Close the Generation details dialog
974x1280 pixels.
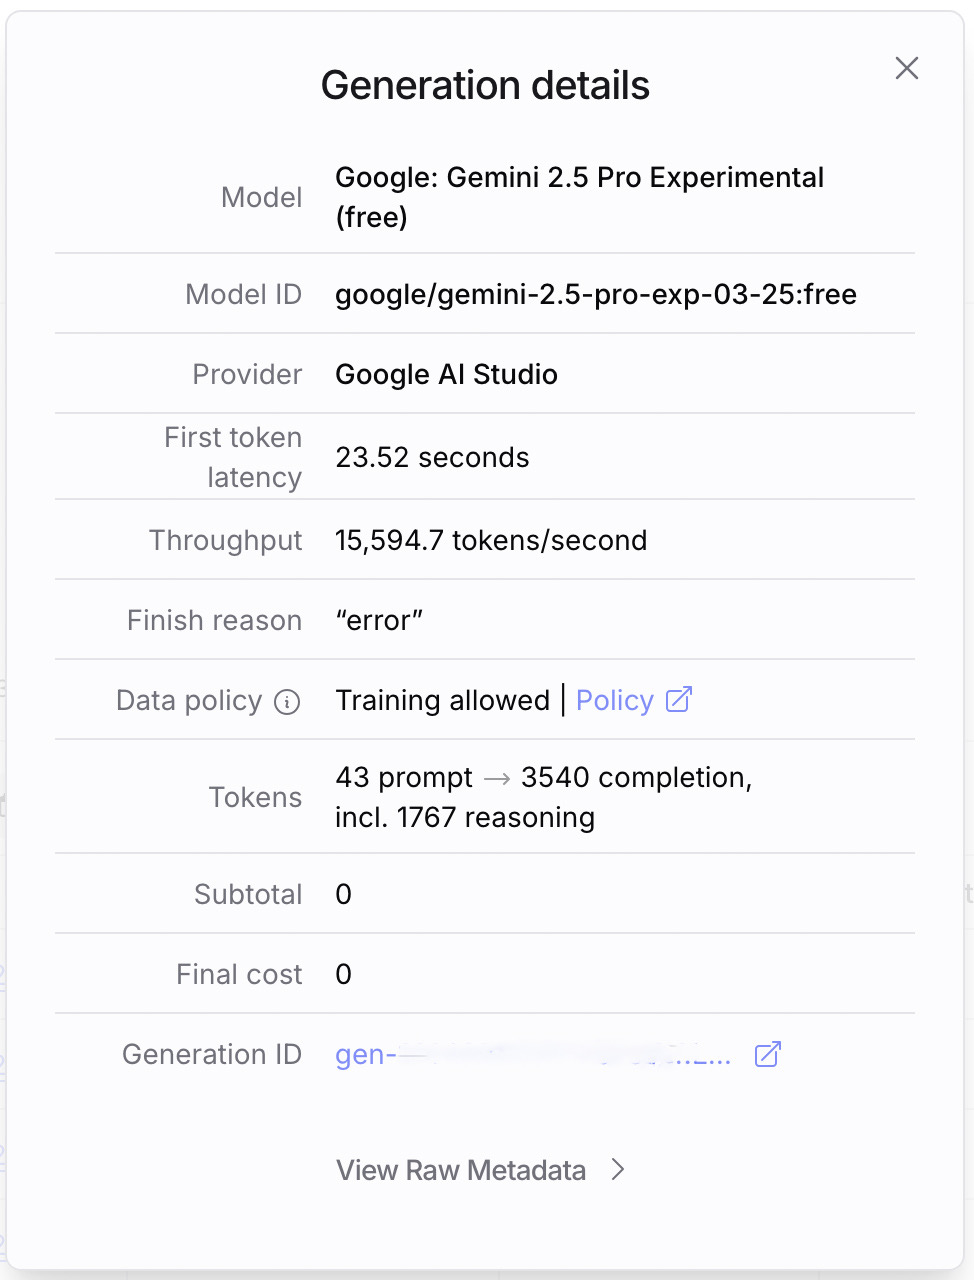coord(907,68)
